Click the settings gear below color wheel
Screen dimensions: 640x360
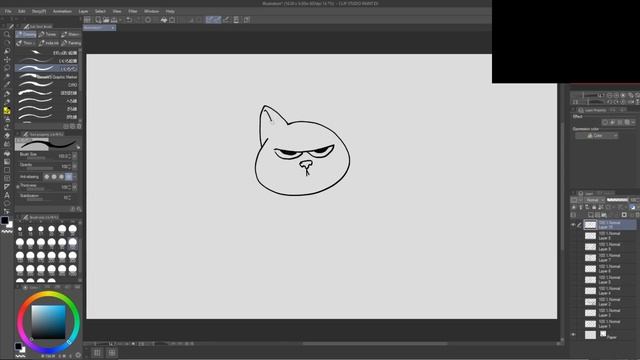click(x=78, y=356)
